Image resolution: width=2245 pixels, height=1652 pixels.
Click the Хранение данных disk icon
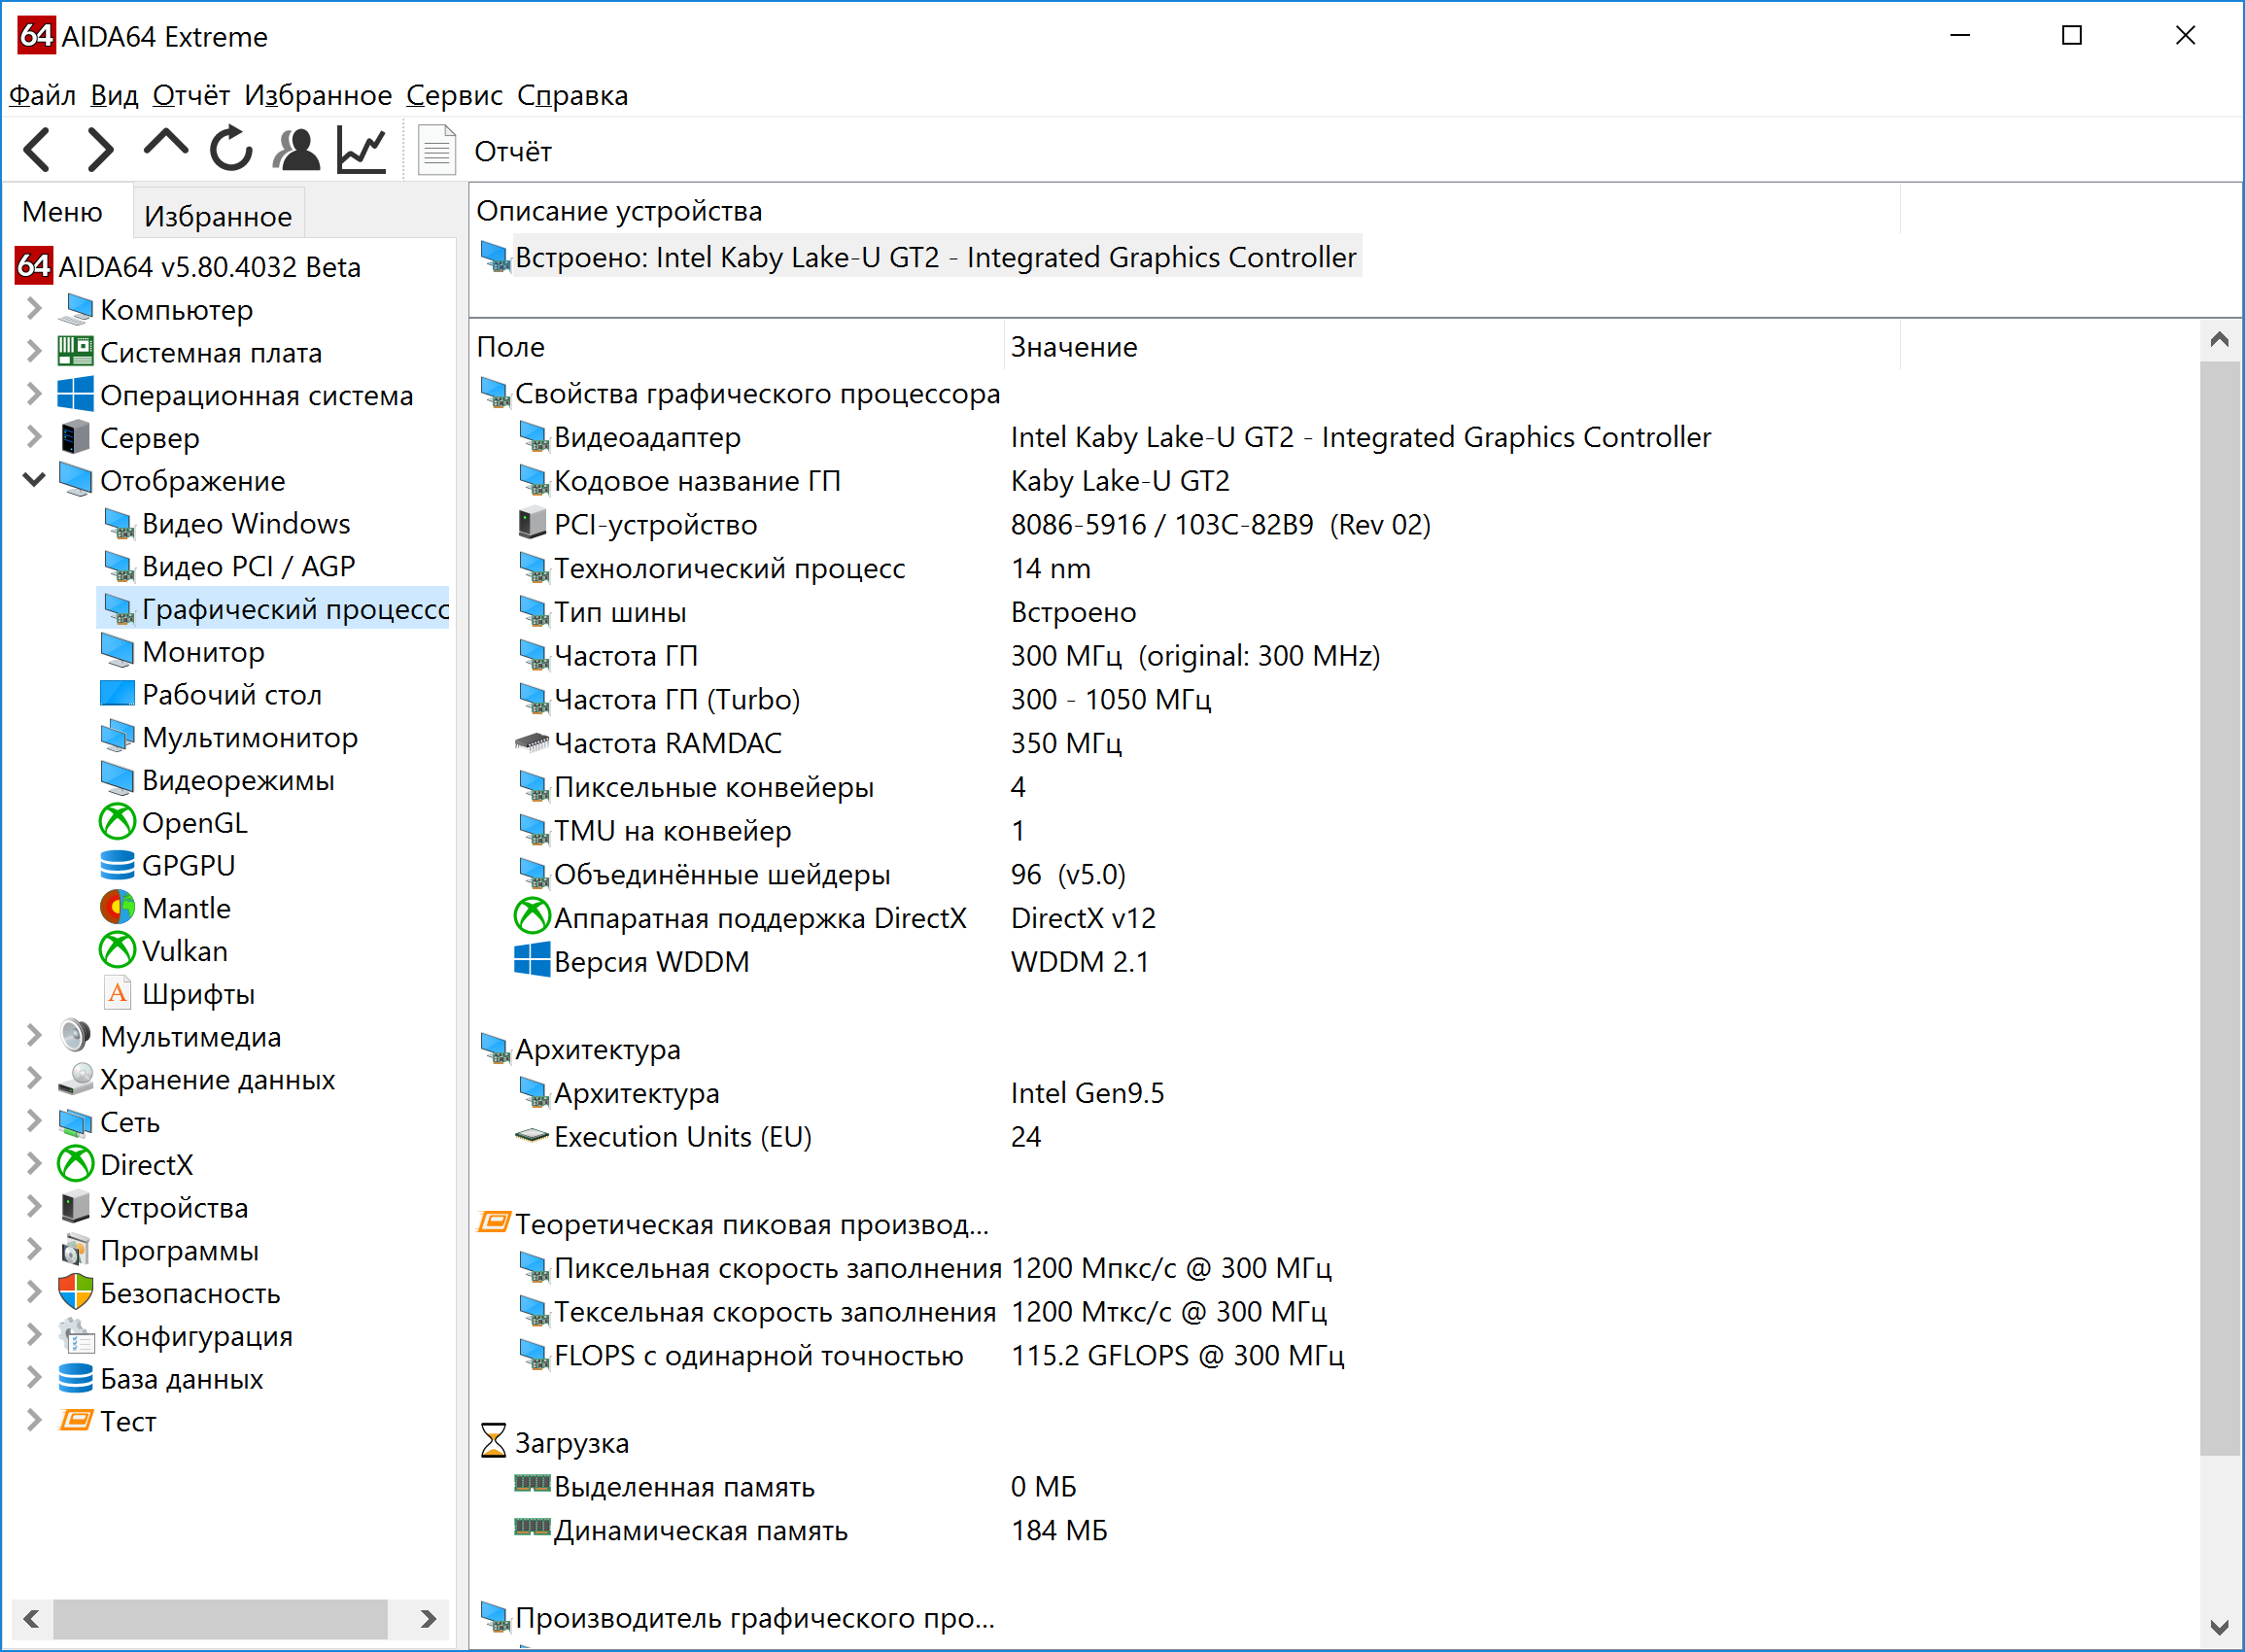click(76, 1079)
